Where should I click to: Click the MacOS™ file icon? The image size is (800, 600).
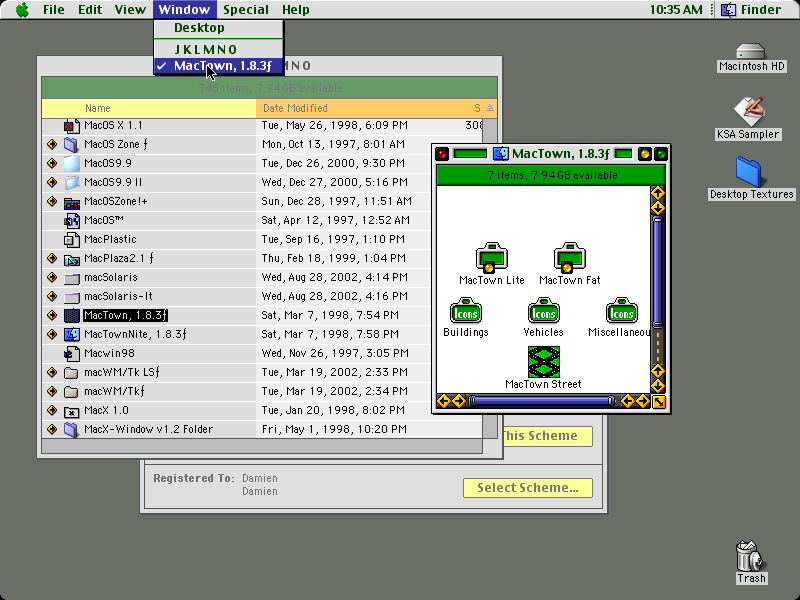pos(71,220)
